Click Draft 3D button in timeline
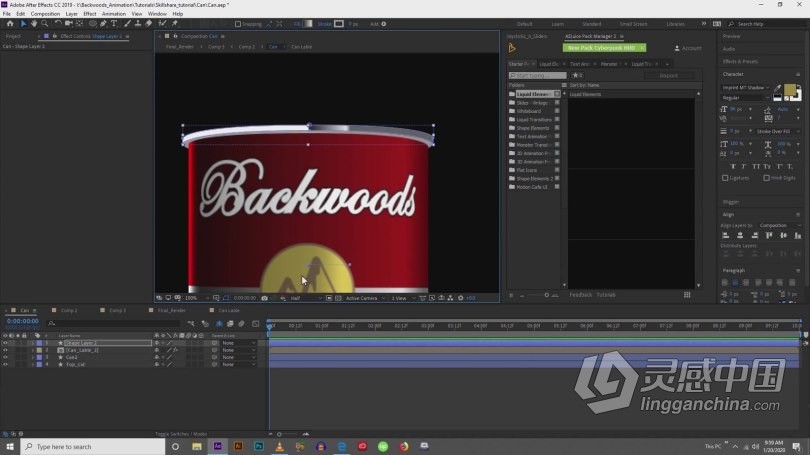 tap(206, 324)
